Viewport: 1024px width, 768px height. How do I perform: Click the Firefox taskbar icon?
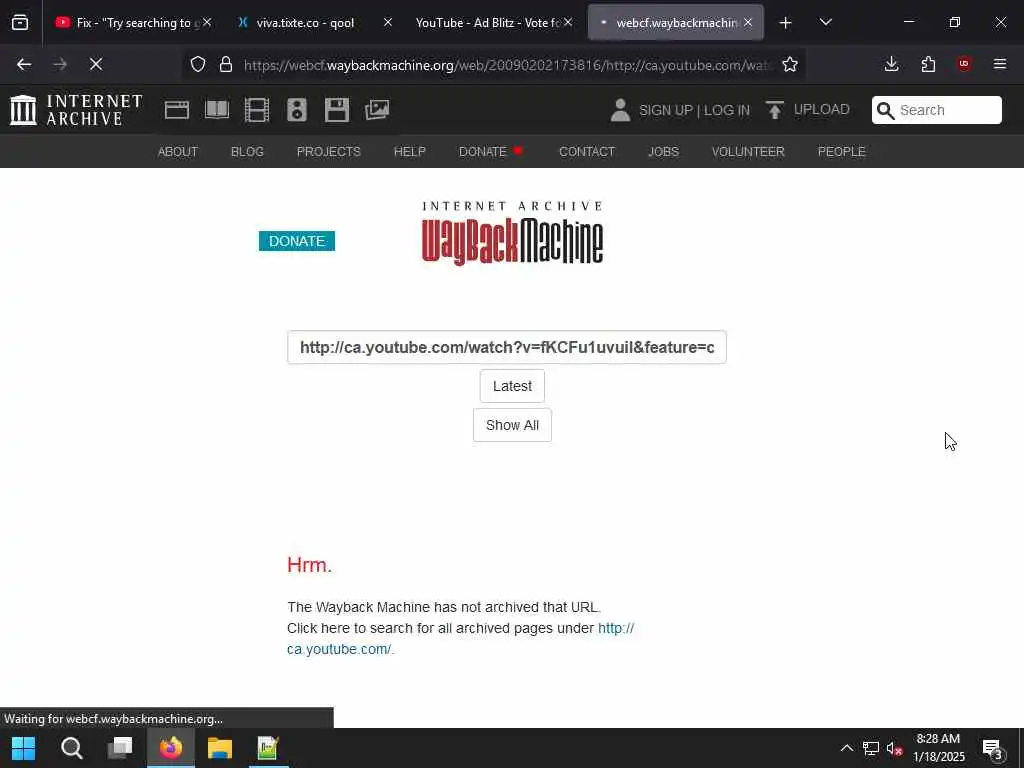point(171,748)
